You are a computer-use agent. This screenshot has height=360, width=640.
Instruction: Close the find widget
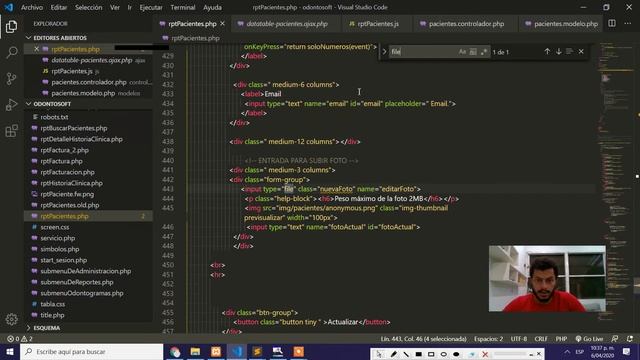click(581, 51)
